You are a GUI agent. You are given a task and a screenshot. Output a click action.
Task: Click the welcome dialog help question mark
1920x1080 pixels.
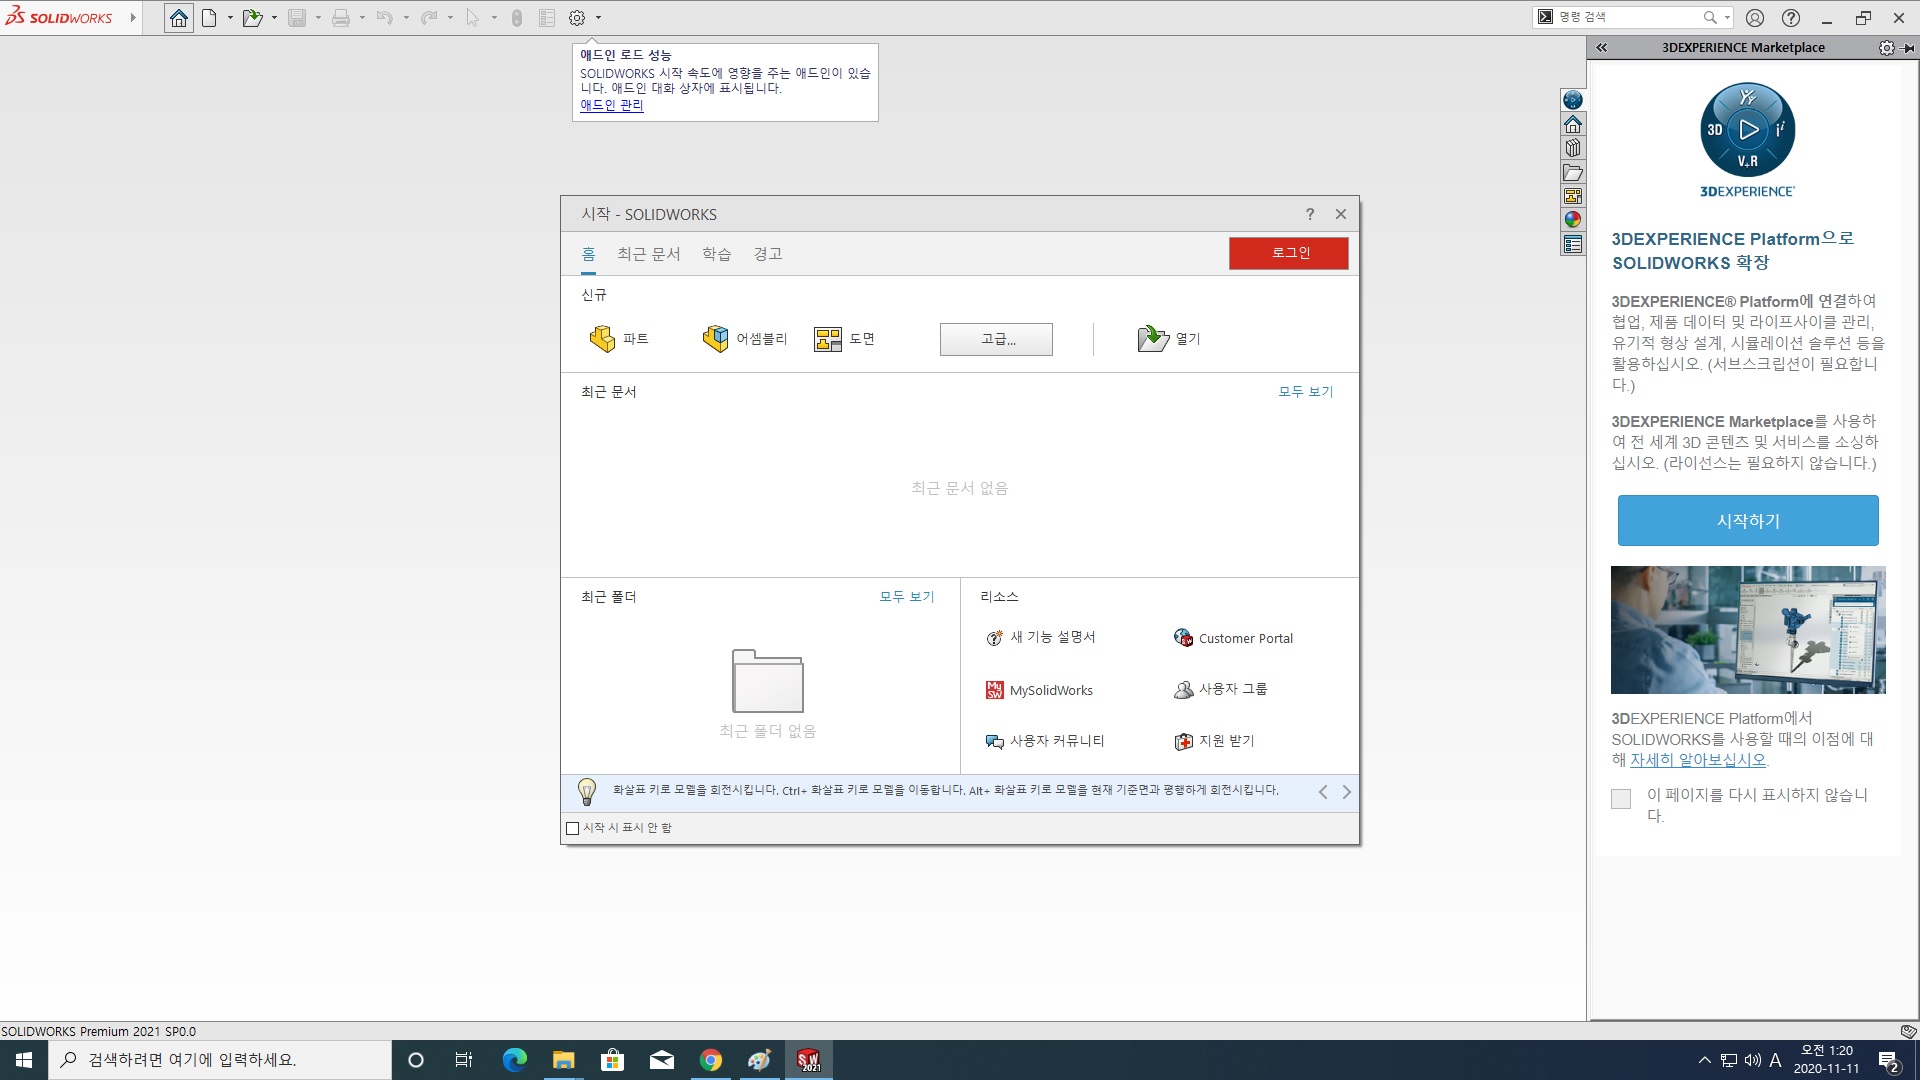[x=1310, y=214]
